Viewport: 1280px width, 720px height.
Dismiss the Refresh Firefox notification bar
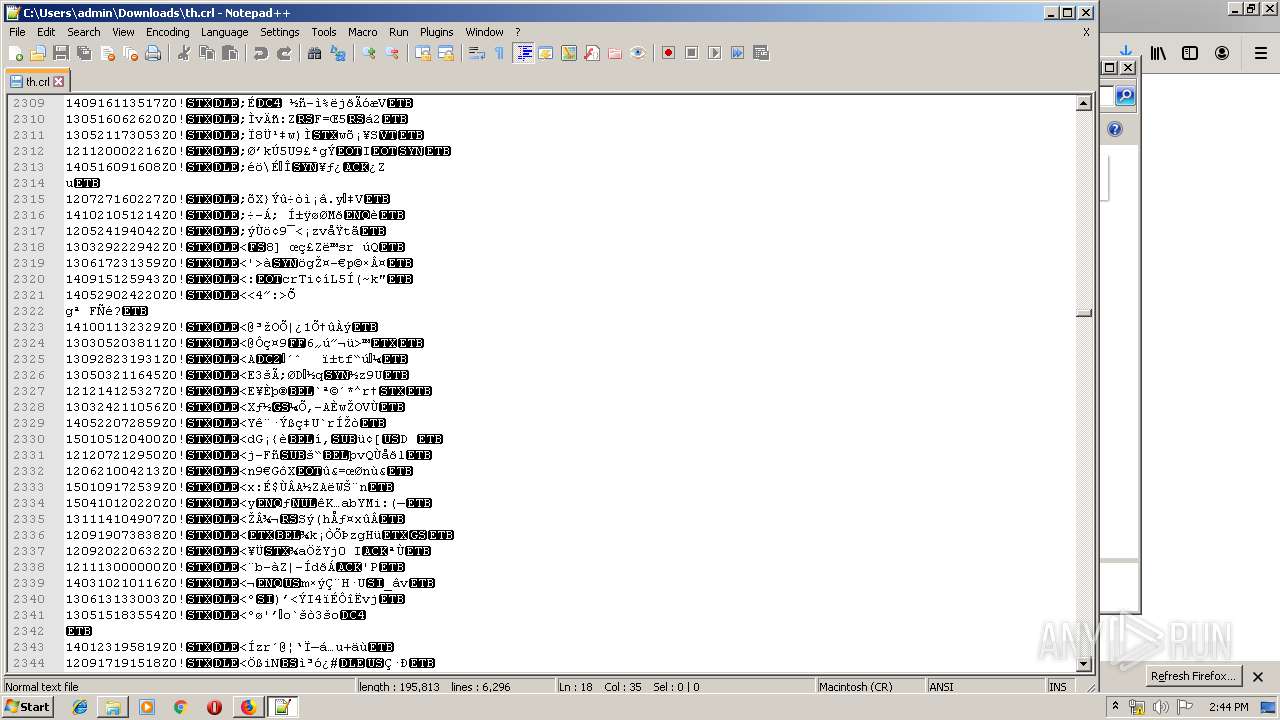click(x=1258, y=677)
